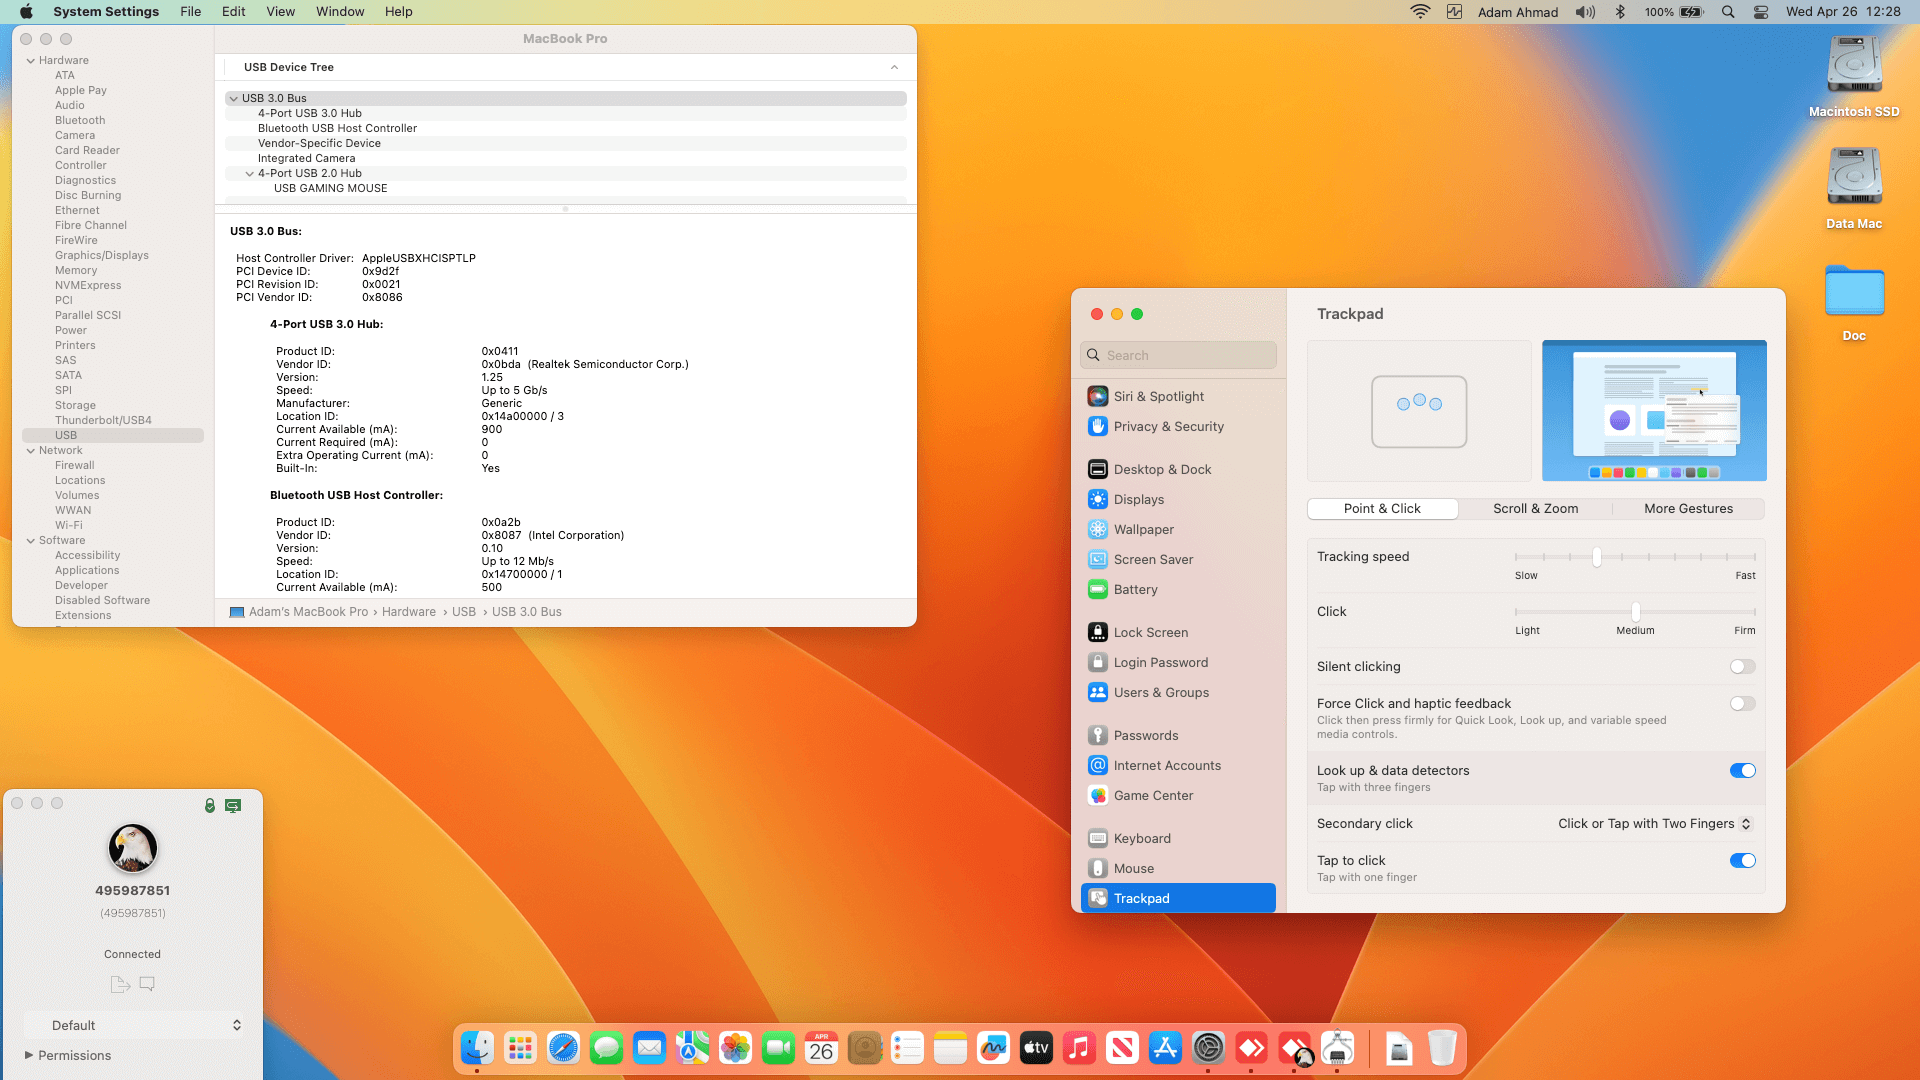This screenshot has height=1080, width=1920.
Task: Select Wi-Fi under Network
Action: pos(69,525)
